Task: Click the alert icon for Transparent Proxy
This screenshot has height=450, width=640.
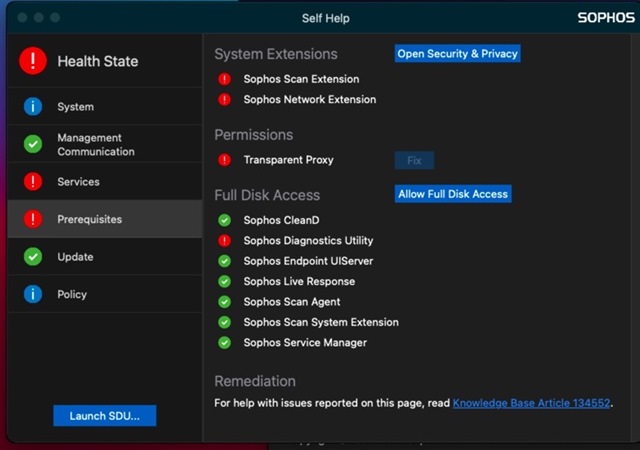Action: point(224,160)
